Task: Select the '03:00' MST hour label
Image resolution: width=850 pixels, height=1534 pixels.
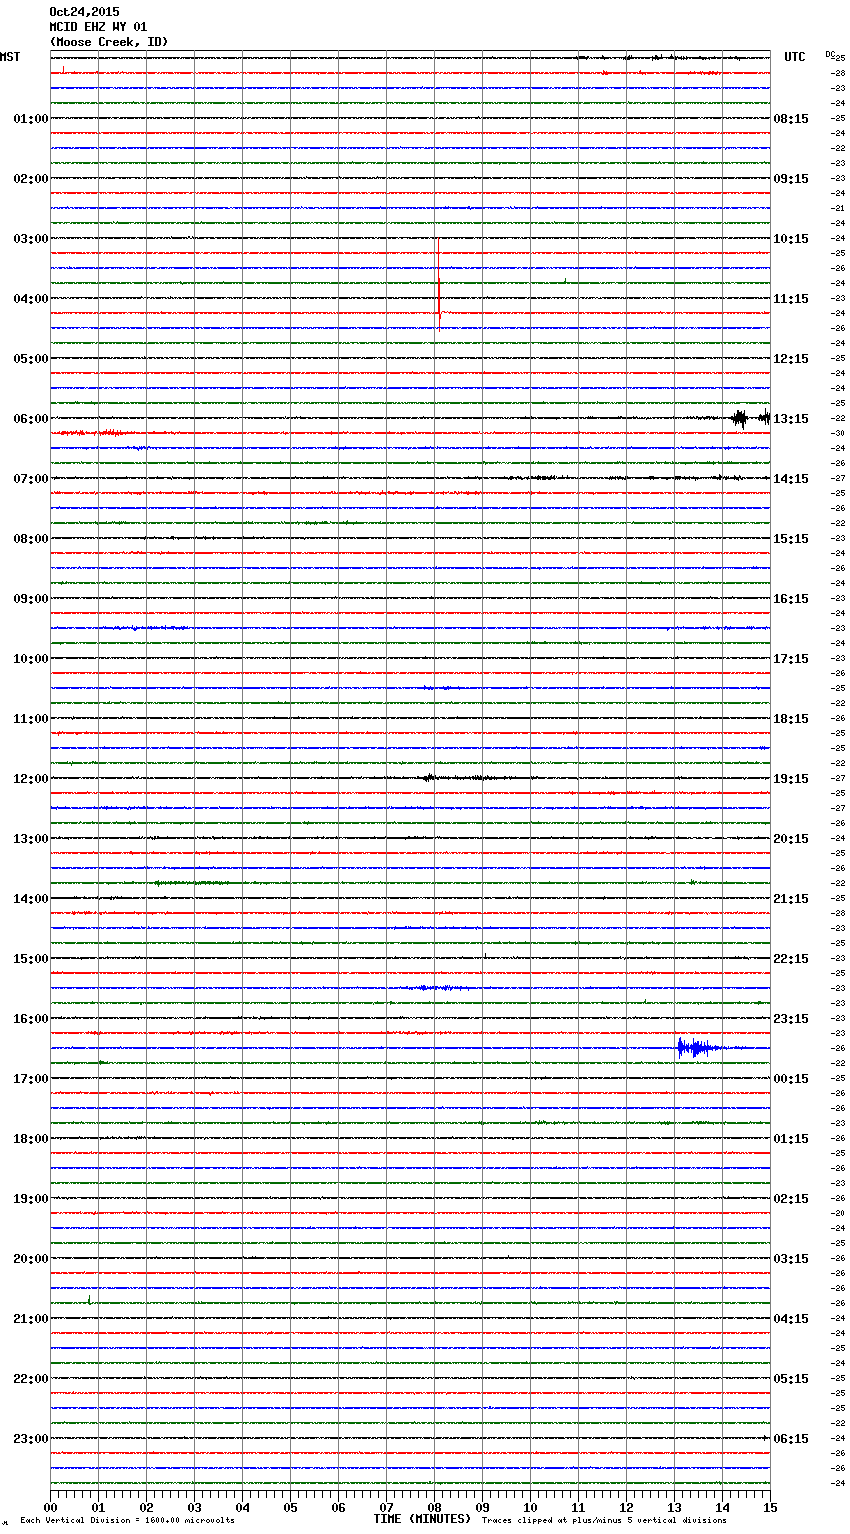Action: 31,239
